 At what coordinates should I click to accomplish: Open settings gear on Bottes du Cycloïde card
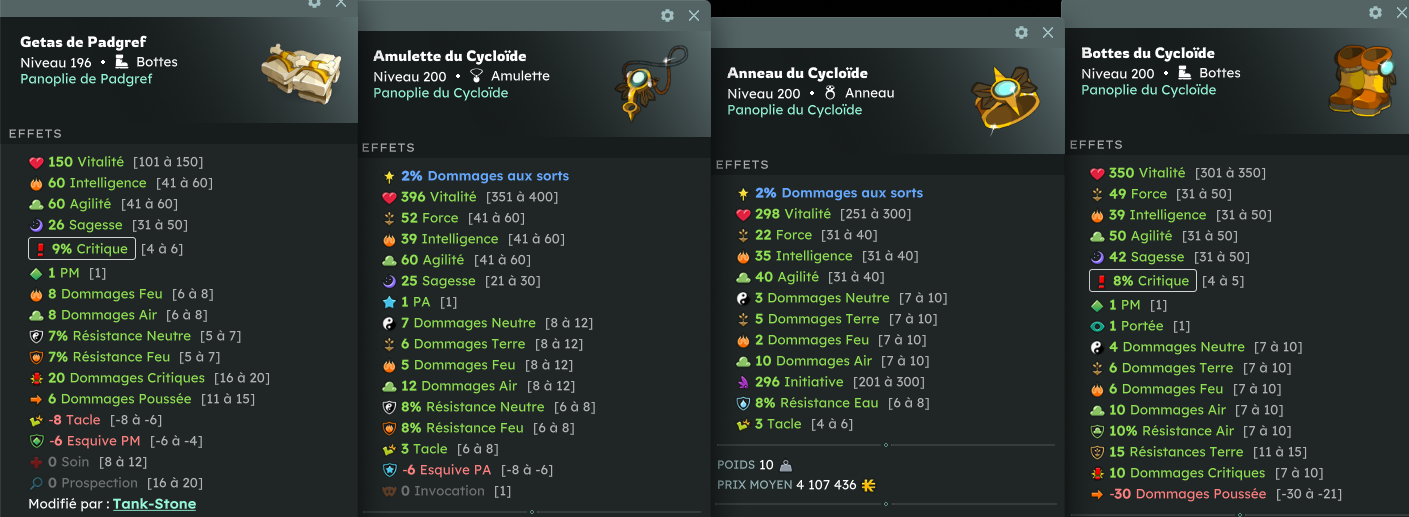1375,12
